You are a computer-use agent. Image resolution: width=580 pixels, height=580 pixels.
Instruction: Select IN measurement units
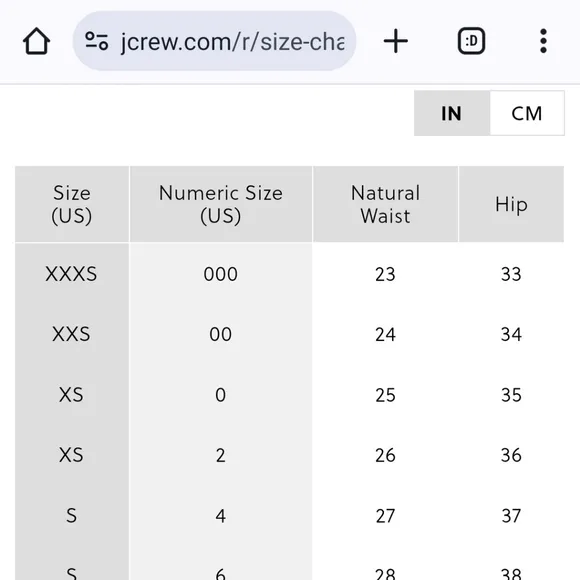pyautogui.click(x=452, y=113)
